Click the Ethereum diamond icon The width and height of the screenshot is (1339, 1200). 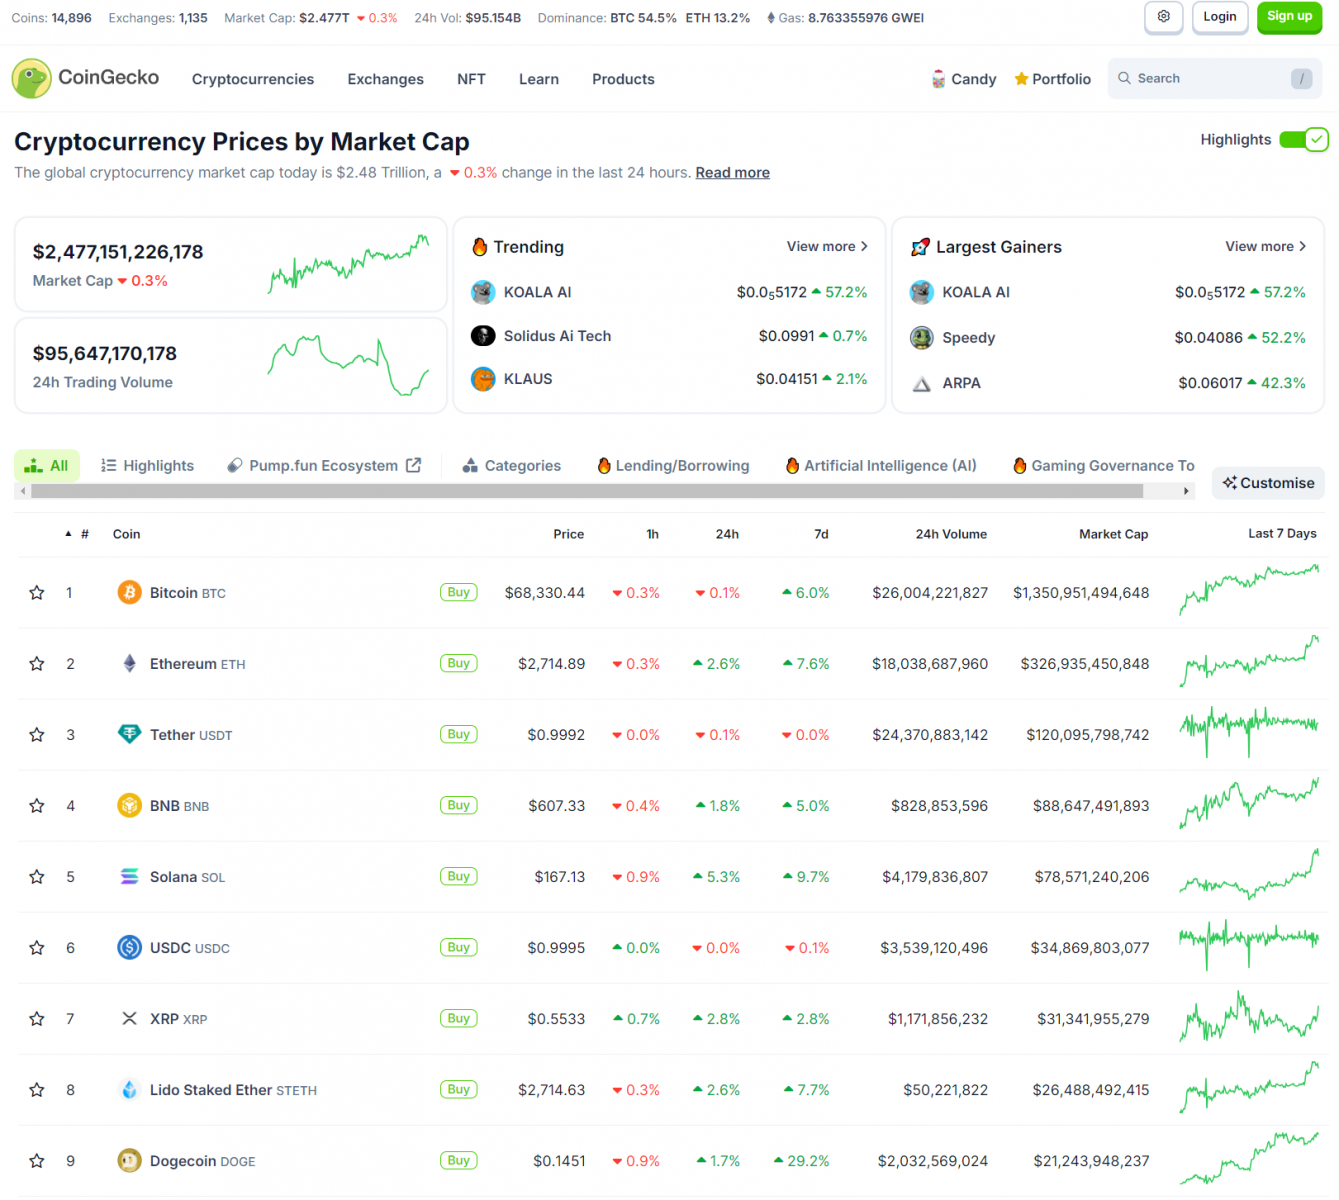[x=129, y=664]
